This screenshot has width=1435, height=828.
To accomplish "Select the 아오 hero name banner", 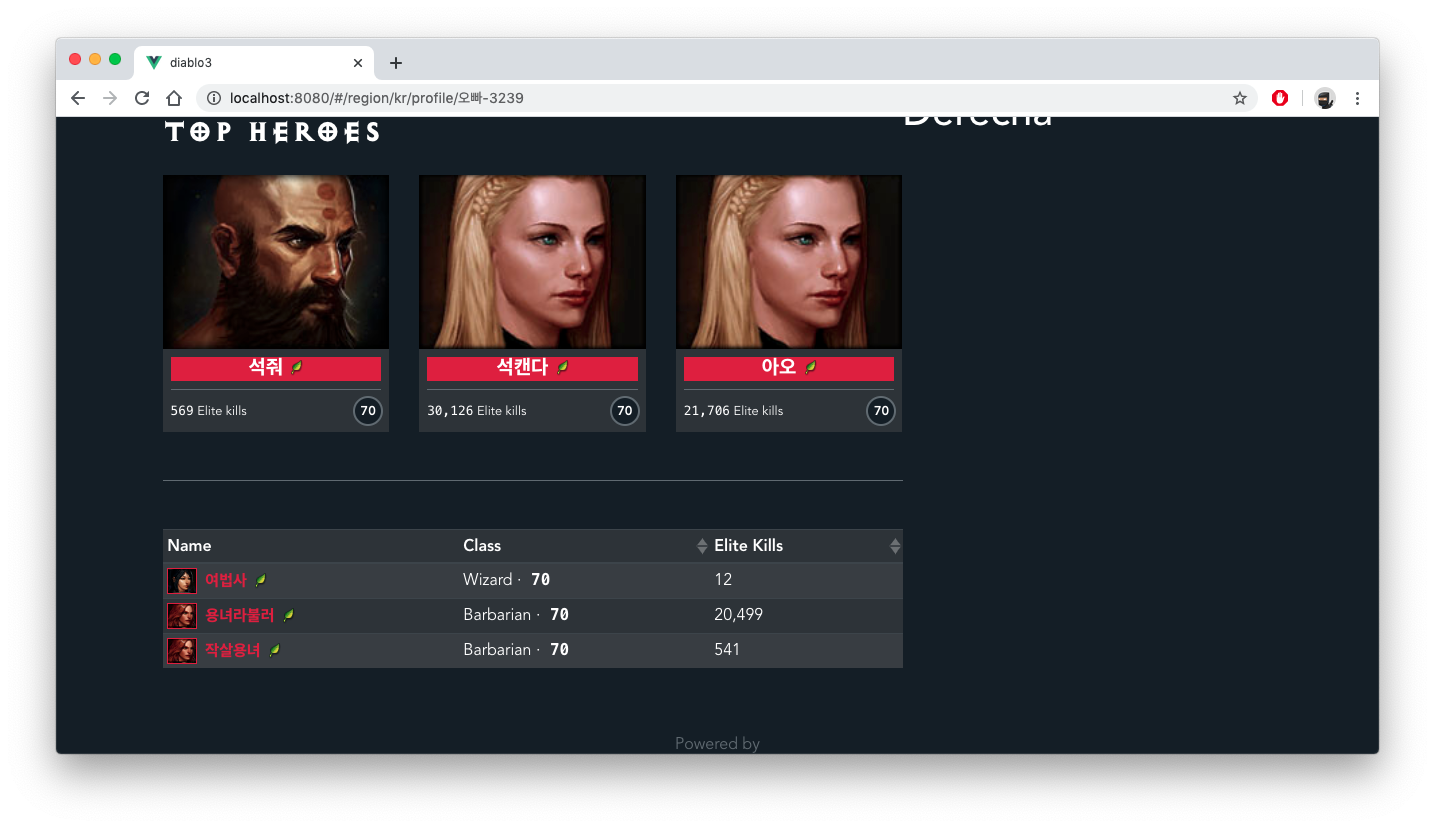I will tap(789, 368).
